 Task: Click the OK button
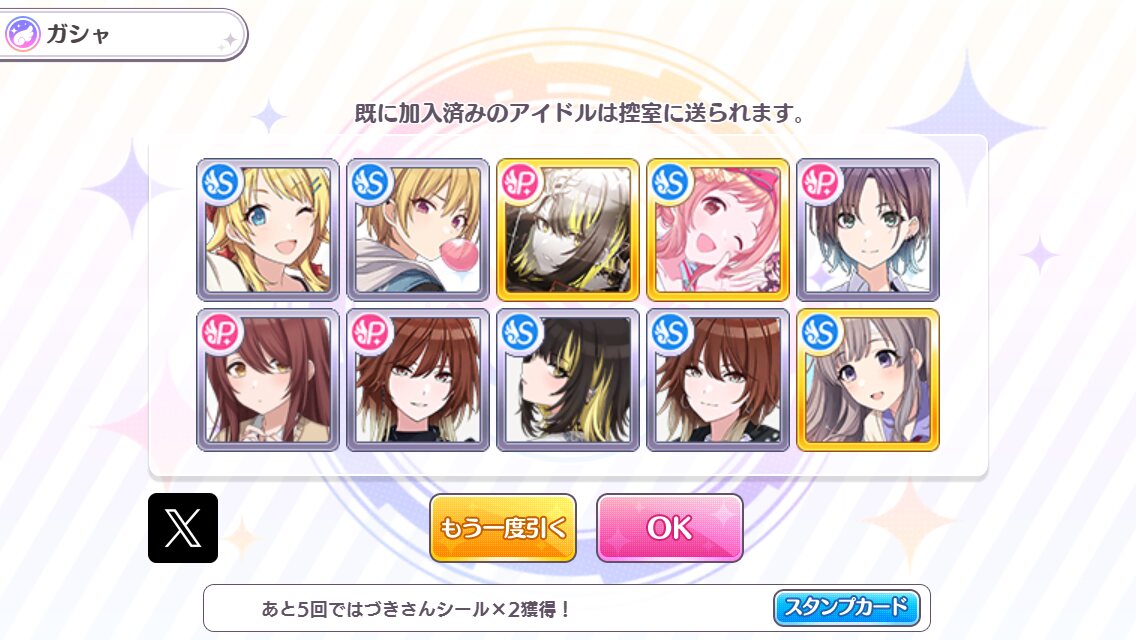tap(669, 528)
